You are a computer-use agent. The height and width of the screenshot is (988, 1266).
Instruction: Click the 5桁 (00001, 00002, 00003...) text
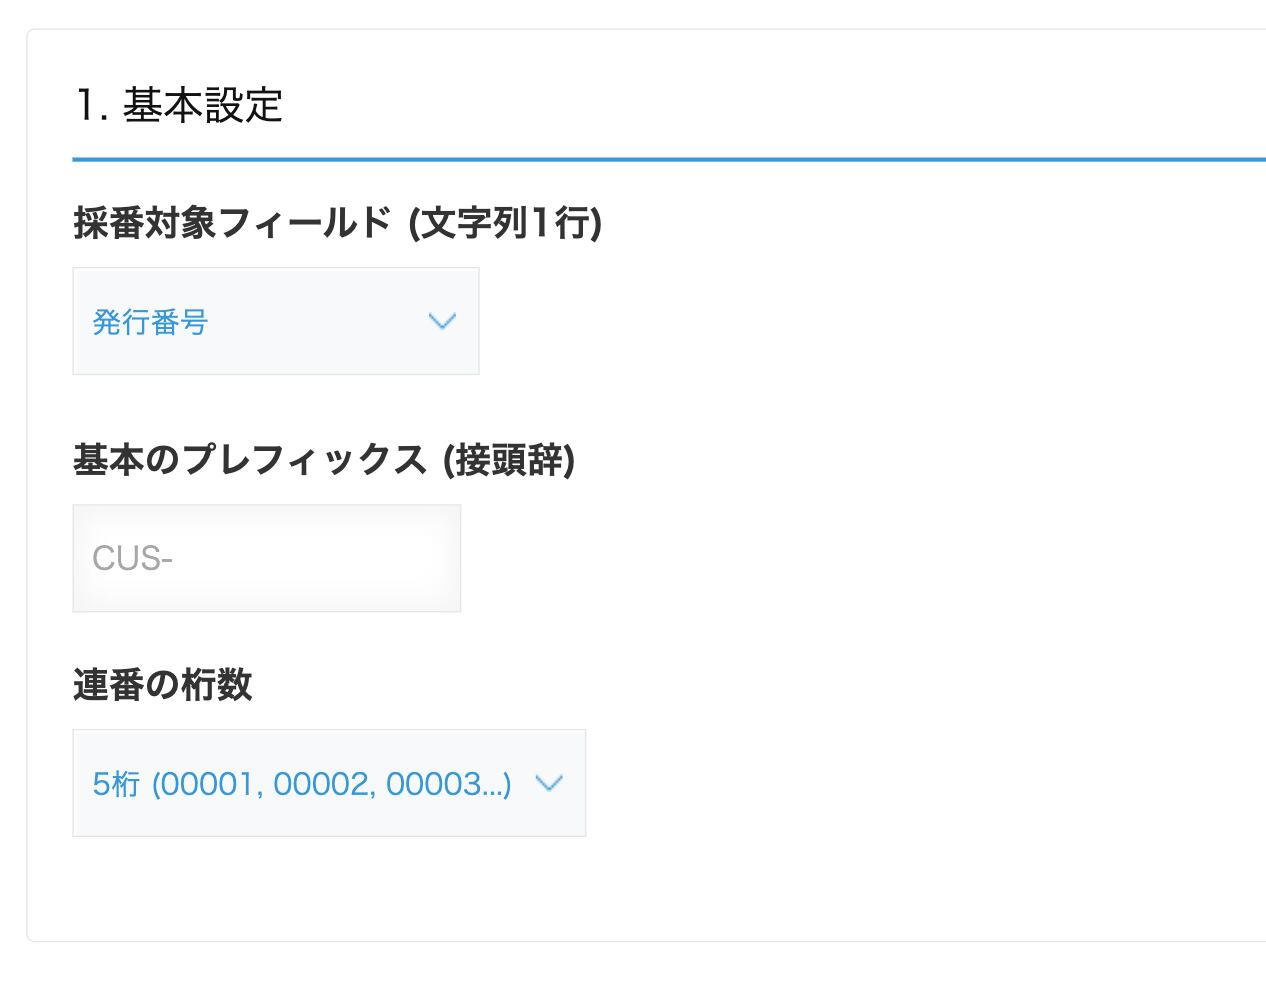(x=301, y=784)
